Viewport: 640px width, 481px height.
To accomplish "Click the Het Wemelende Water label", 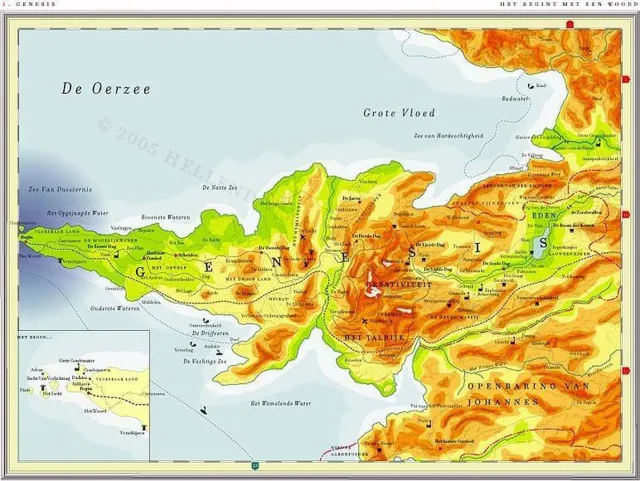I will (x=281, y=403).
